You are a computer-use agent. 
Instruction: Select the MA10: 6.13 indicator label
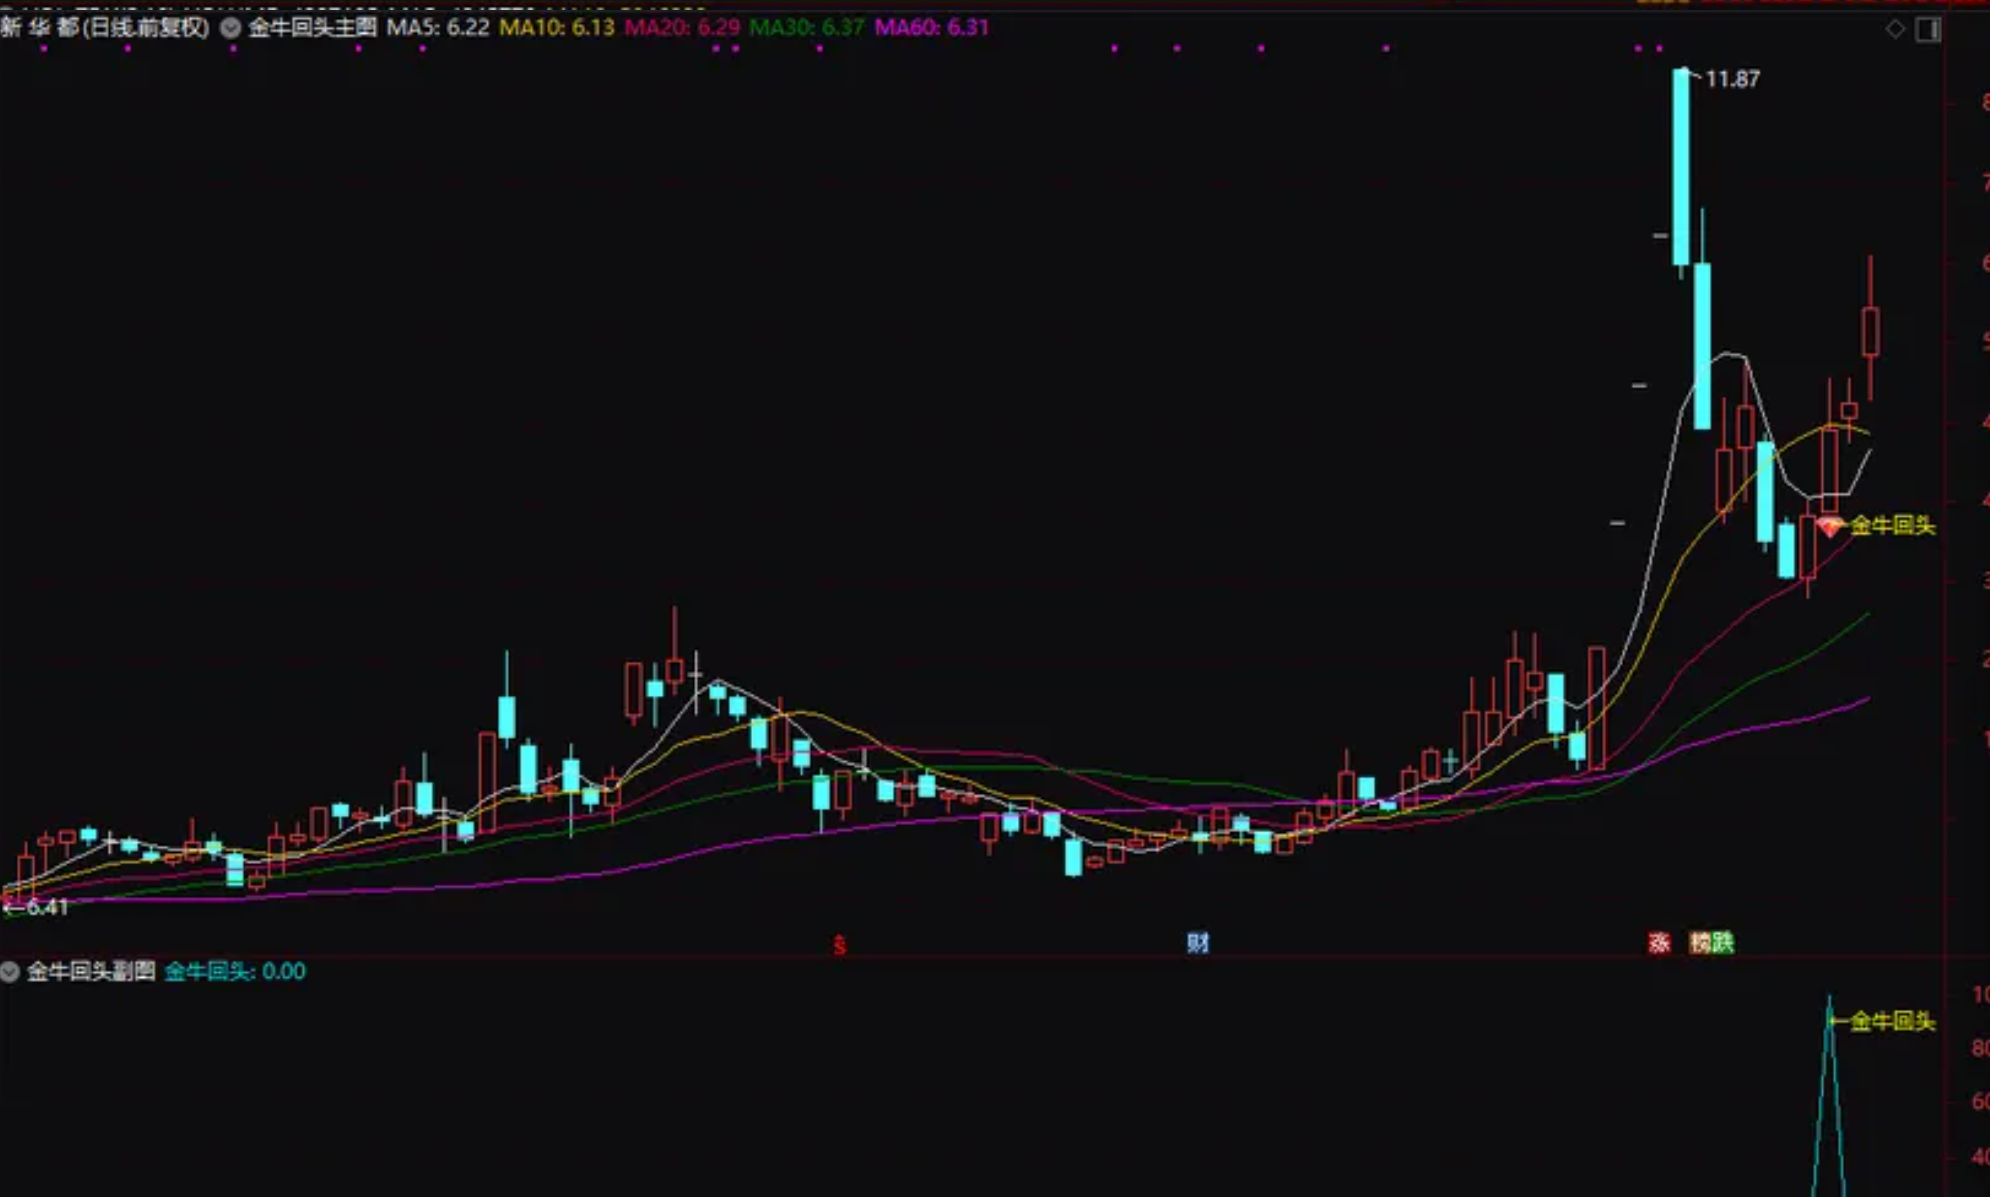[556, 27]
